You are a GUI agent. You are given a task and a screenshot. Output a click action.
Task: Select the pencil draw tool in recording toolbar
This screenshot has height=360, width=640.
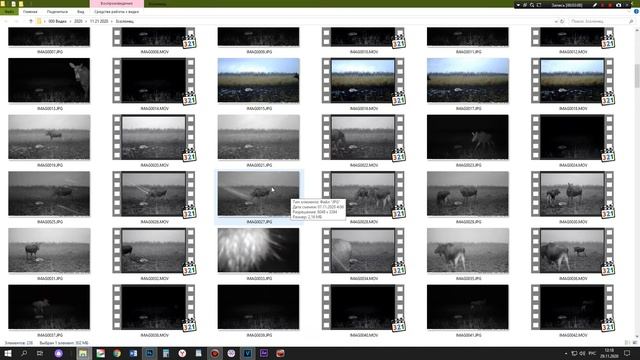(595, 5)
